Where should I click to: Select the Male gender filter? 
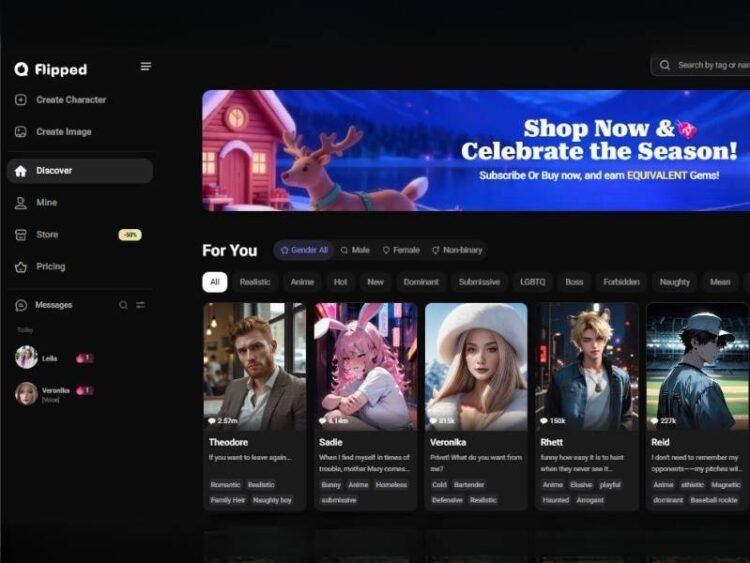(355, 250)
